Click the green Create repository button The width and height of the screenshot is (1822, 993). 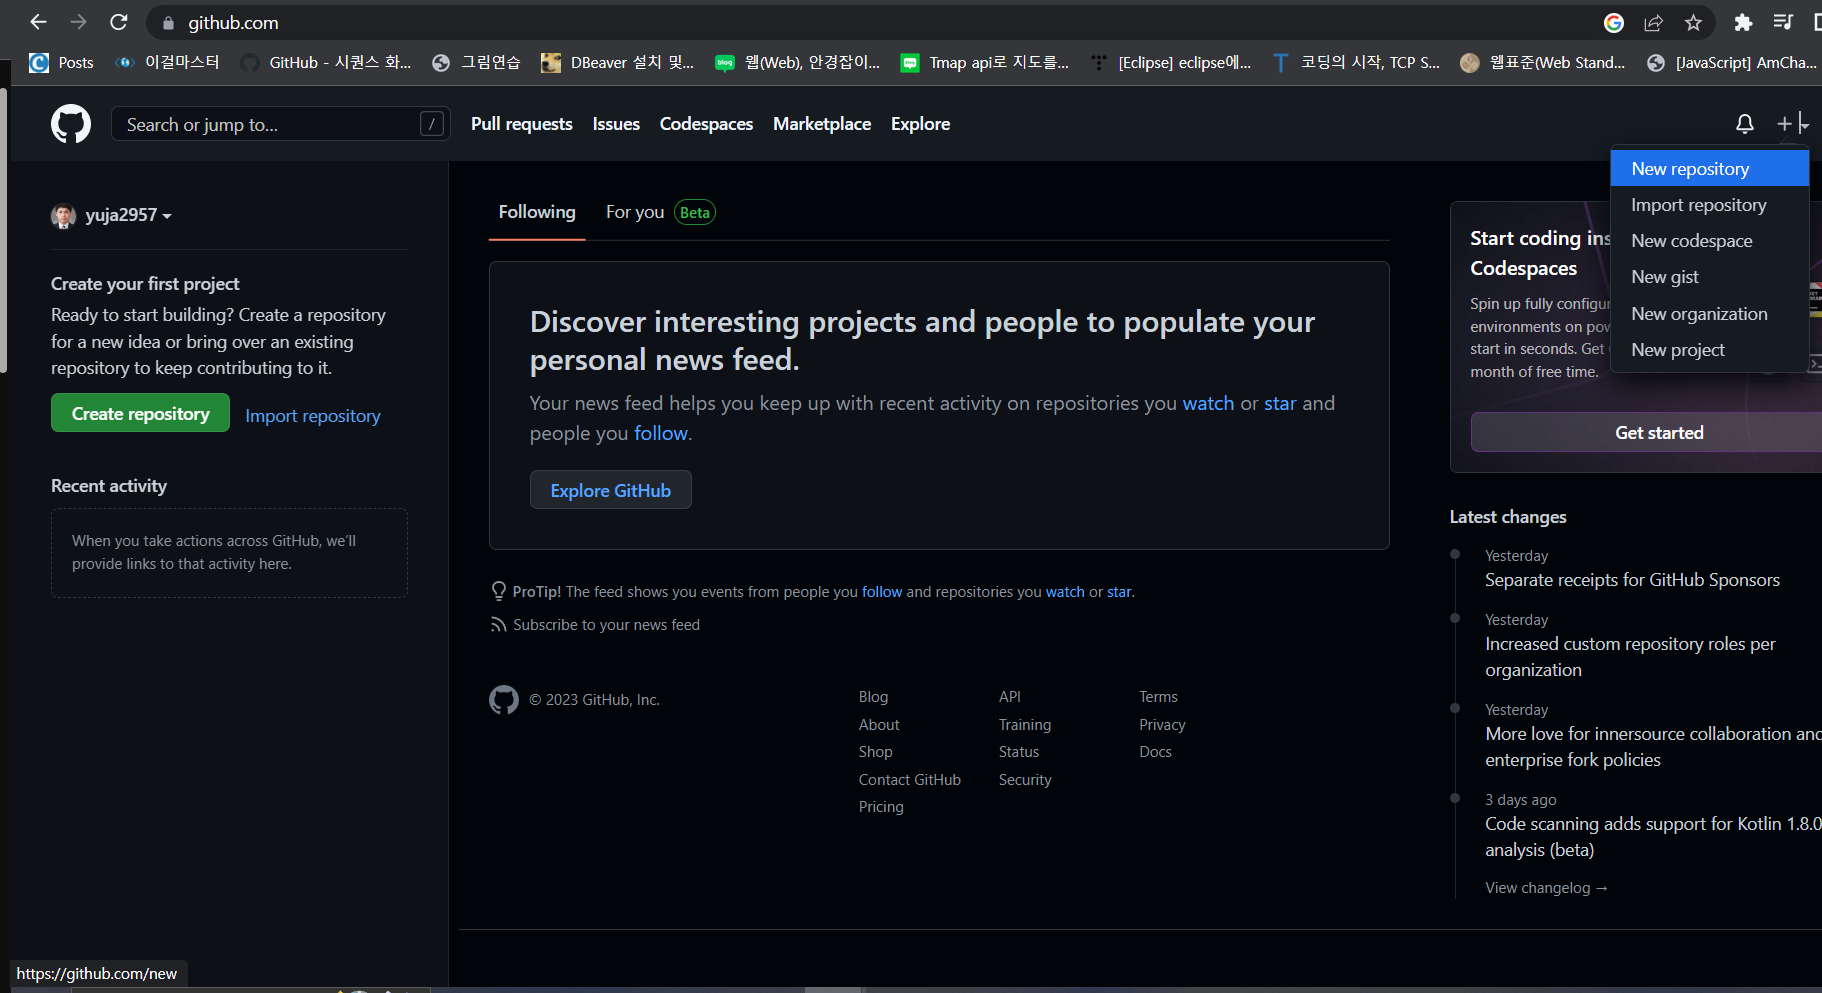140,413
